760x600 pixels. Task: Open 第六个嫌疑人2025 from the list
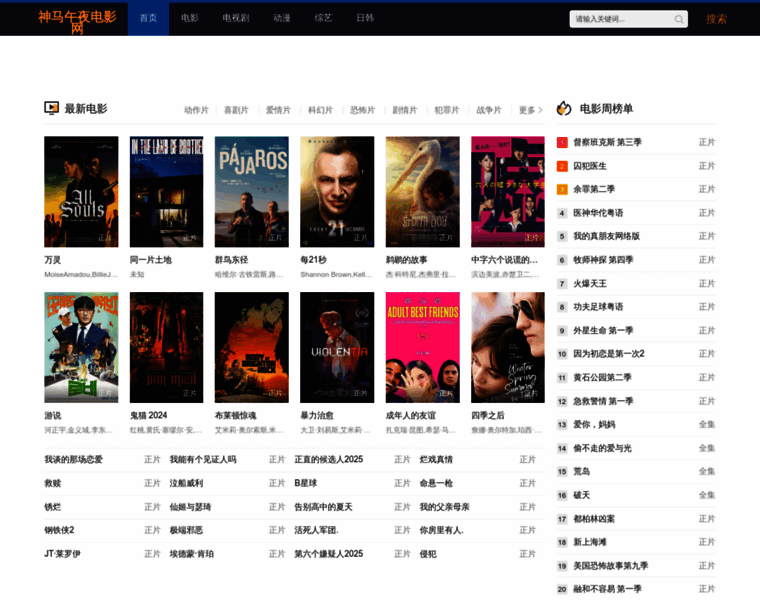click(328, 554)
